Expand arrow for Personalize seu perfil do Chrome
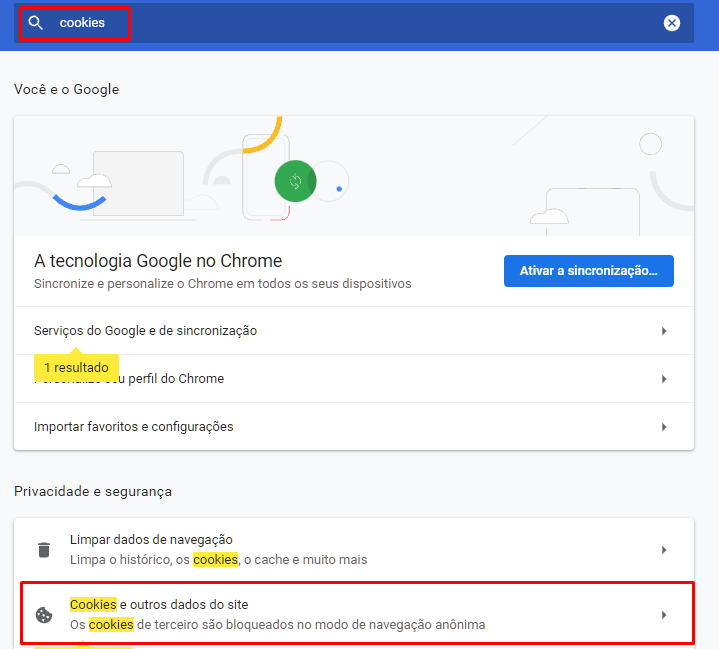This screenshot has height=649, width=719. click(x=664, y=379)
